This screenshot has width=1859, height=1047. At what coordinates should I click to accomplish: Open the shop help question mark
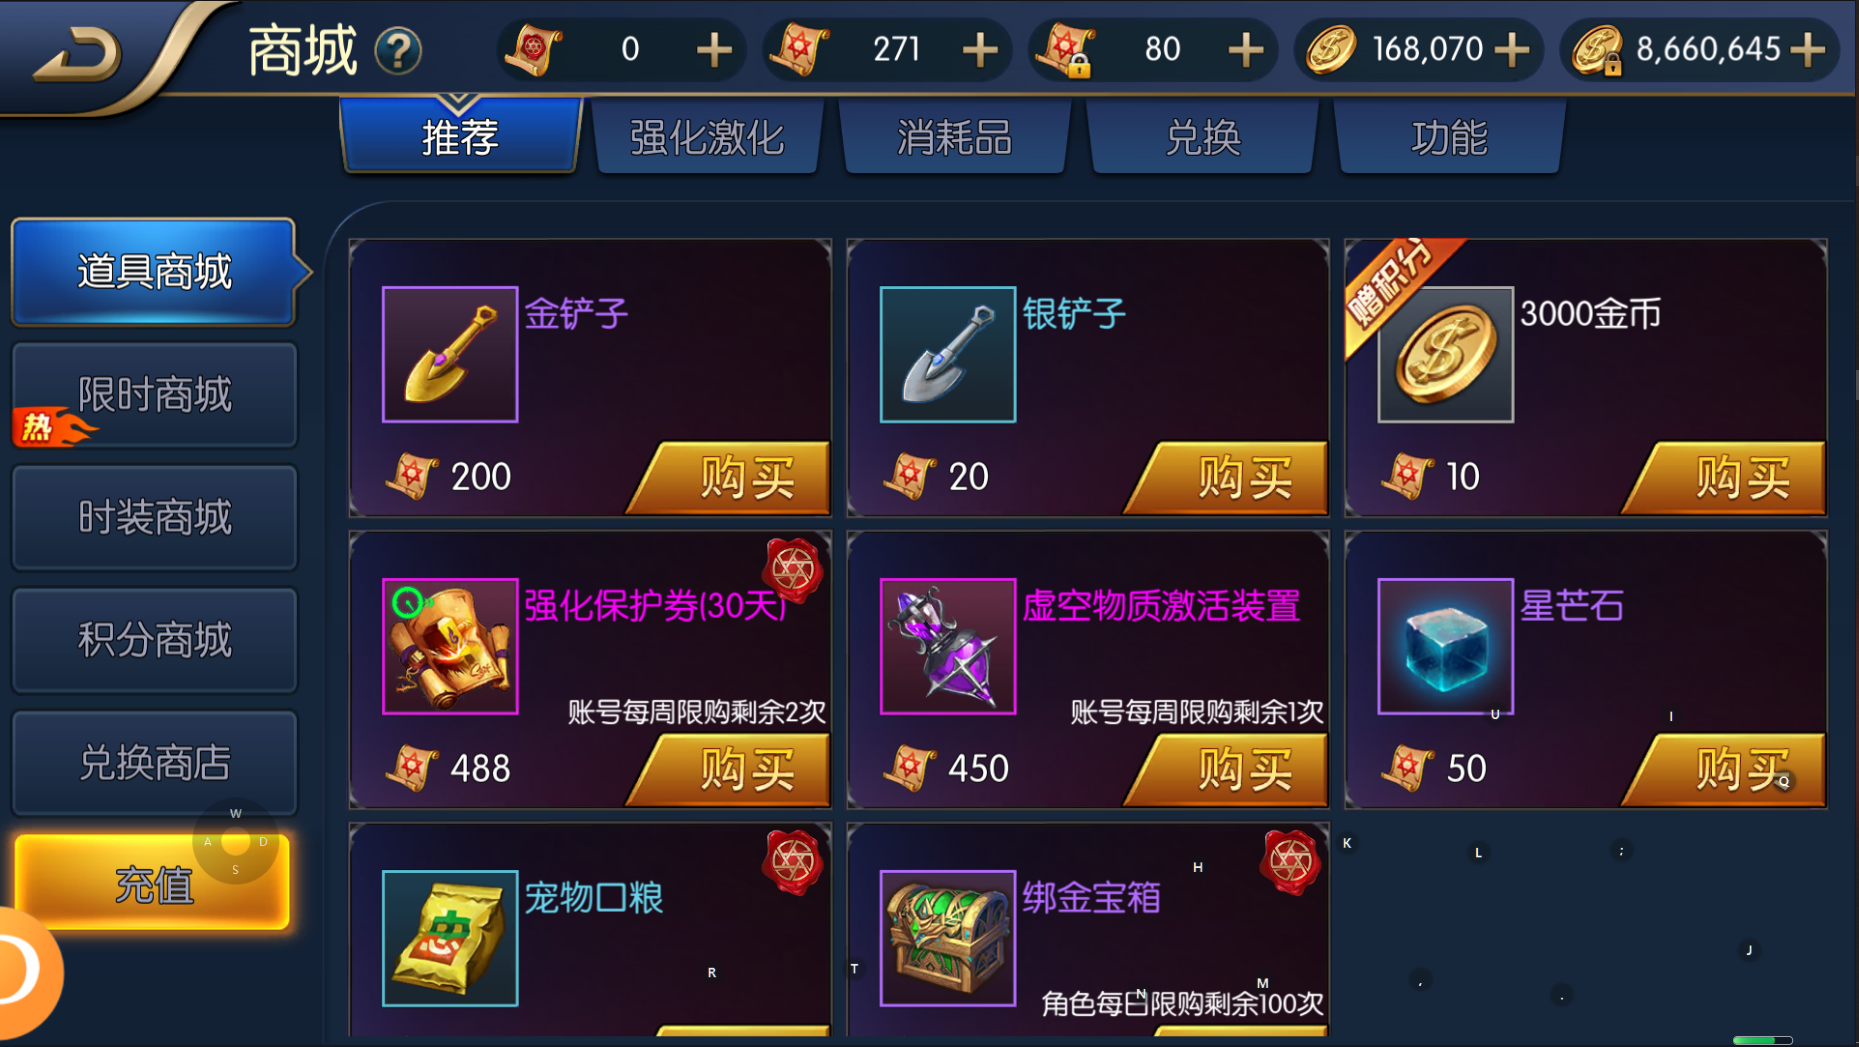click(398, 51)
